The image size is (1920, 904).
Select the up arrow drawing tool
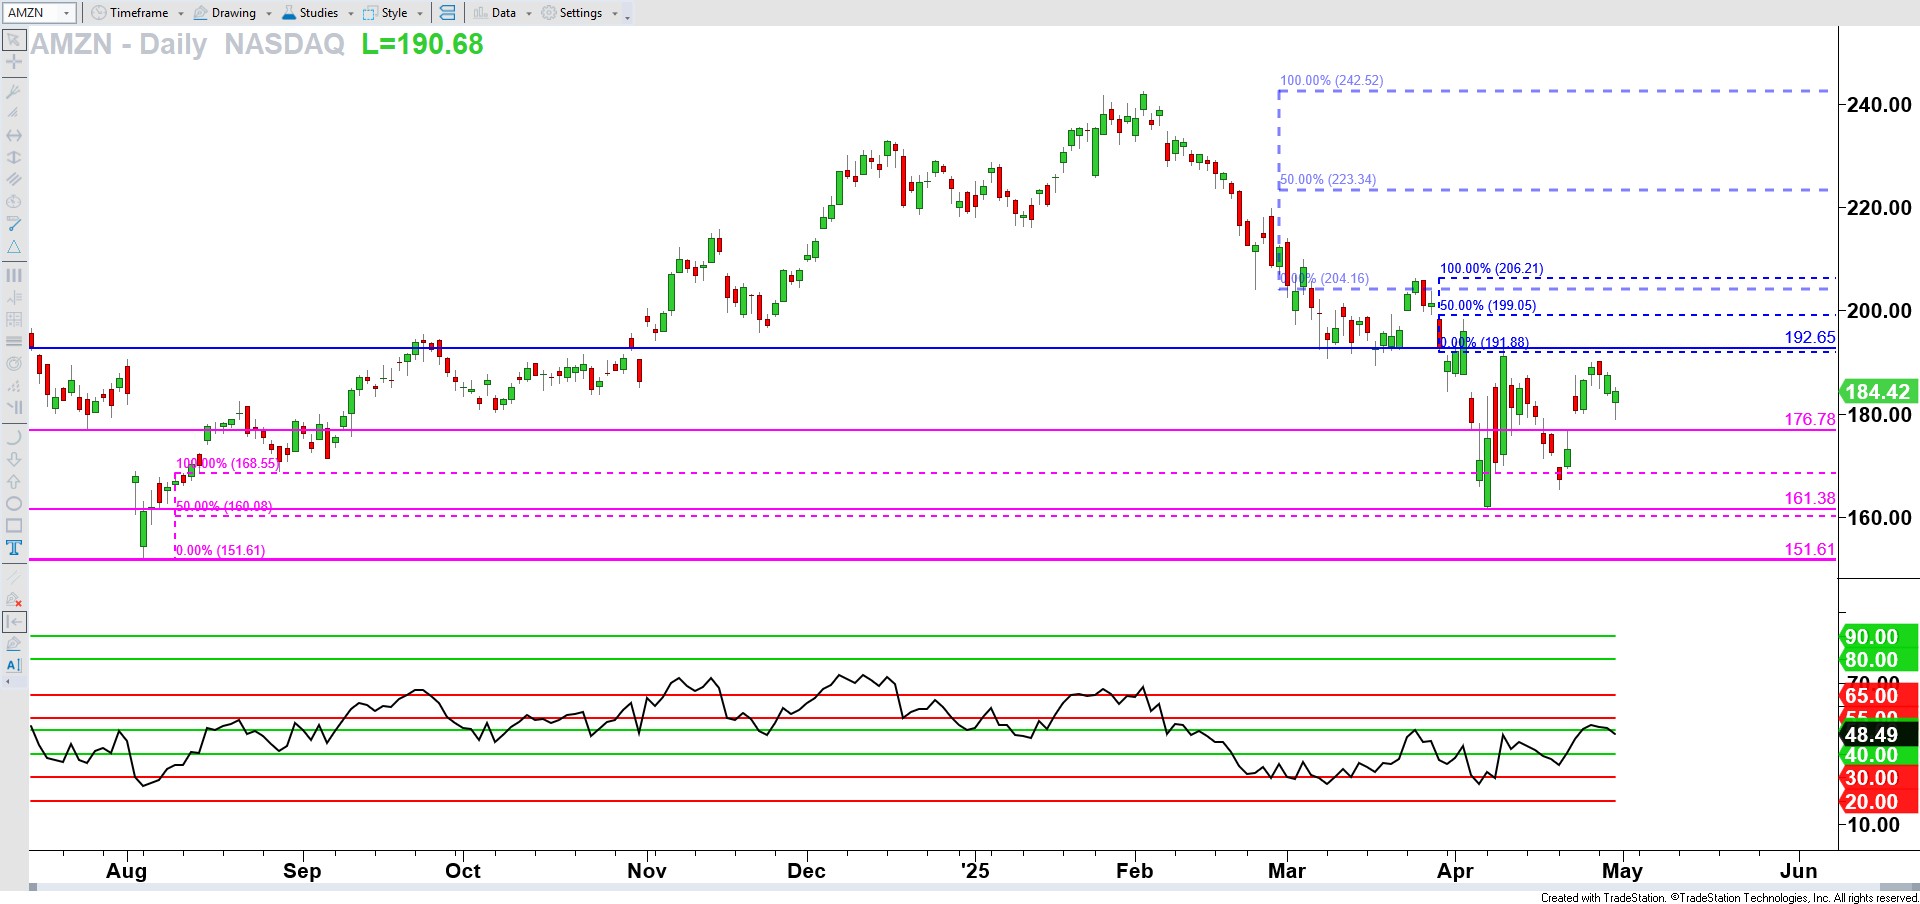coord(14,481)
